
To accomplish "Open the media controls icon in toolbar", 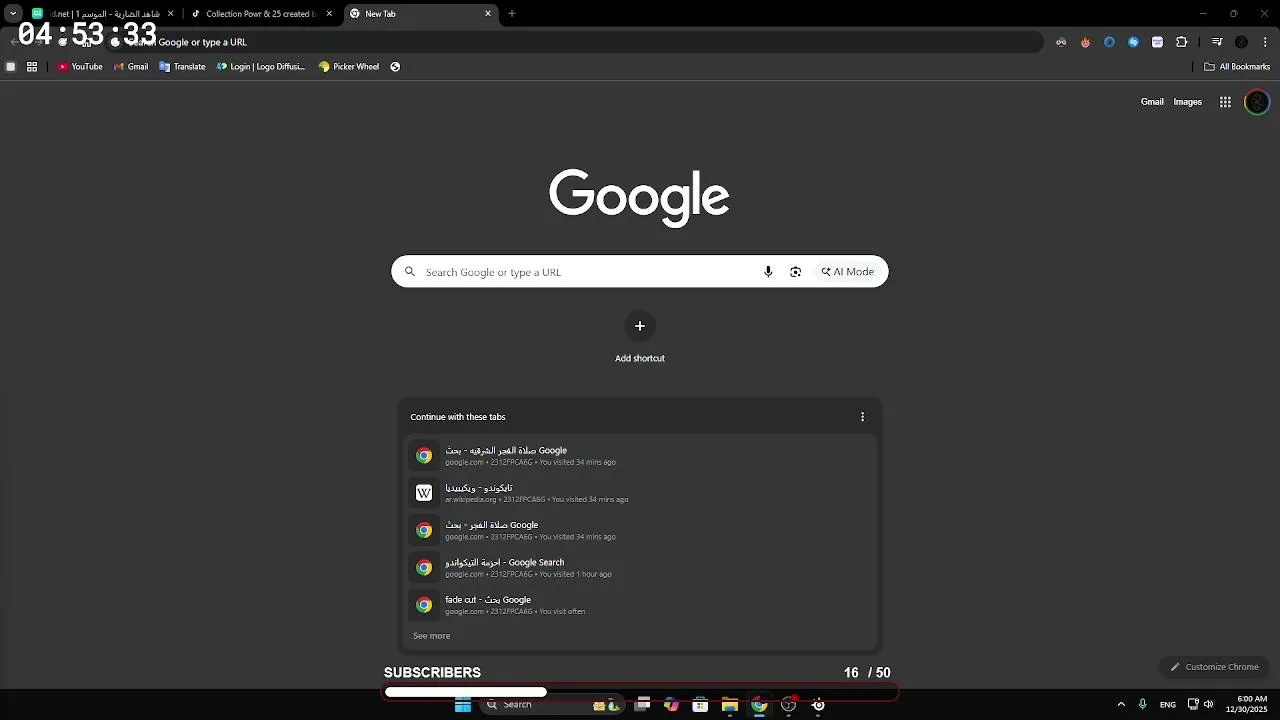I will pos(1217,42).
